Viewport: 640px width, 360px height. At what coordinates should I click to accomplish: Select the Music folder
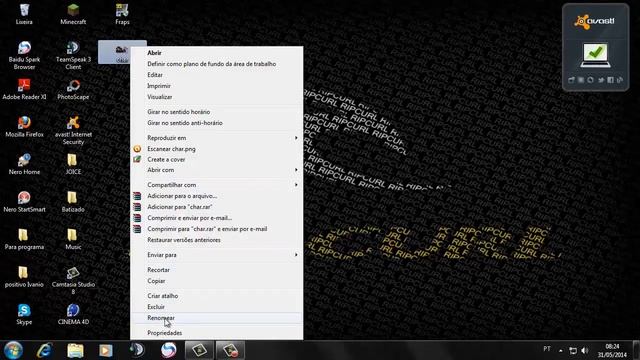coord(73,239)
